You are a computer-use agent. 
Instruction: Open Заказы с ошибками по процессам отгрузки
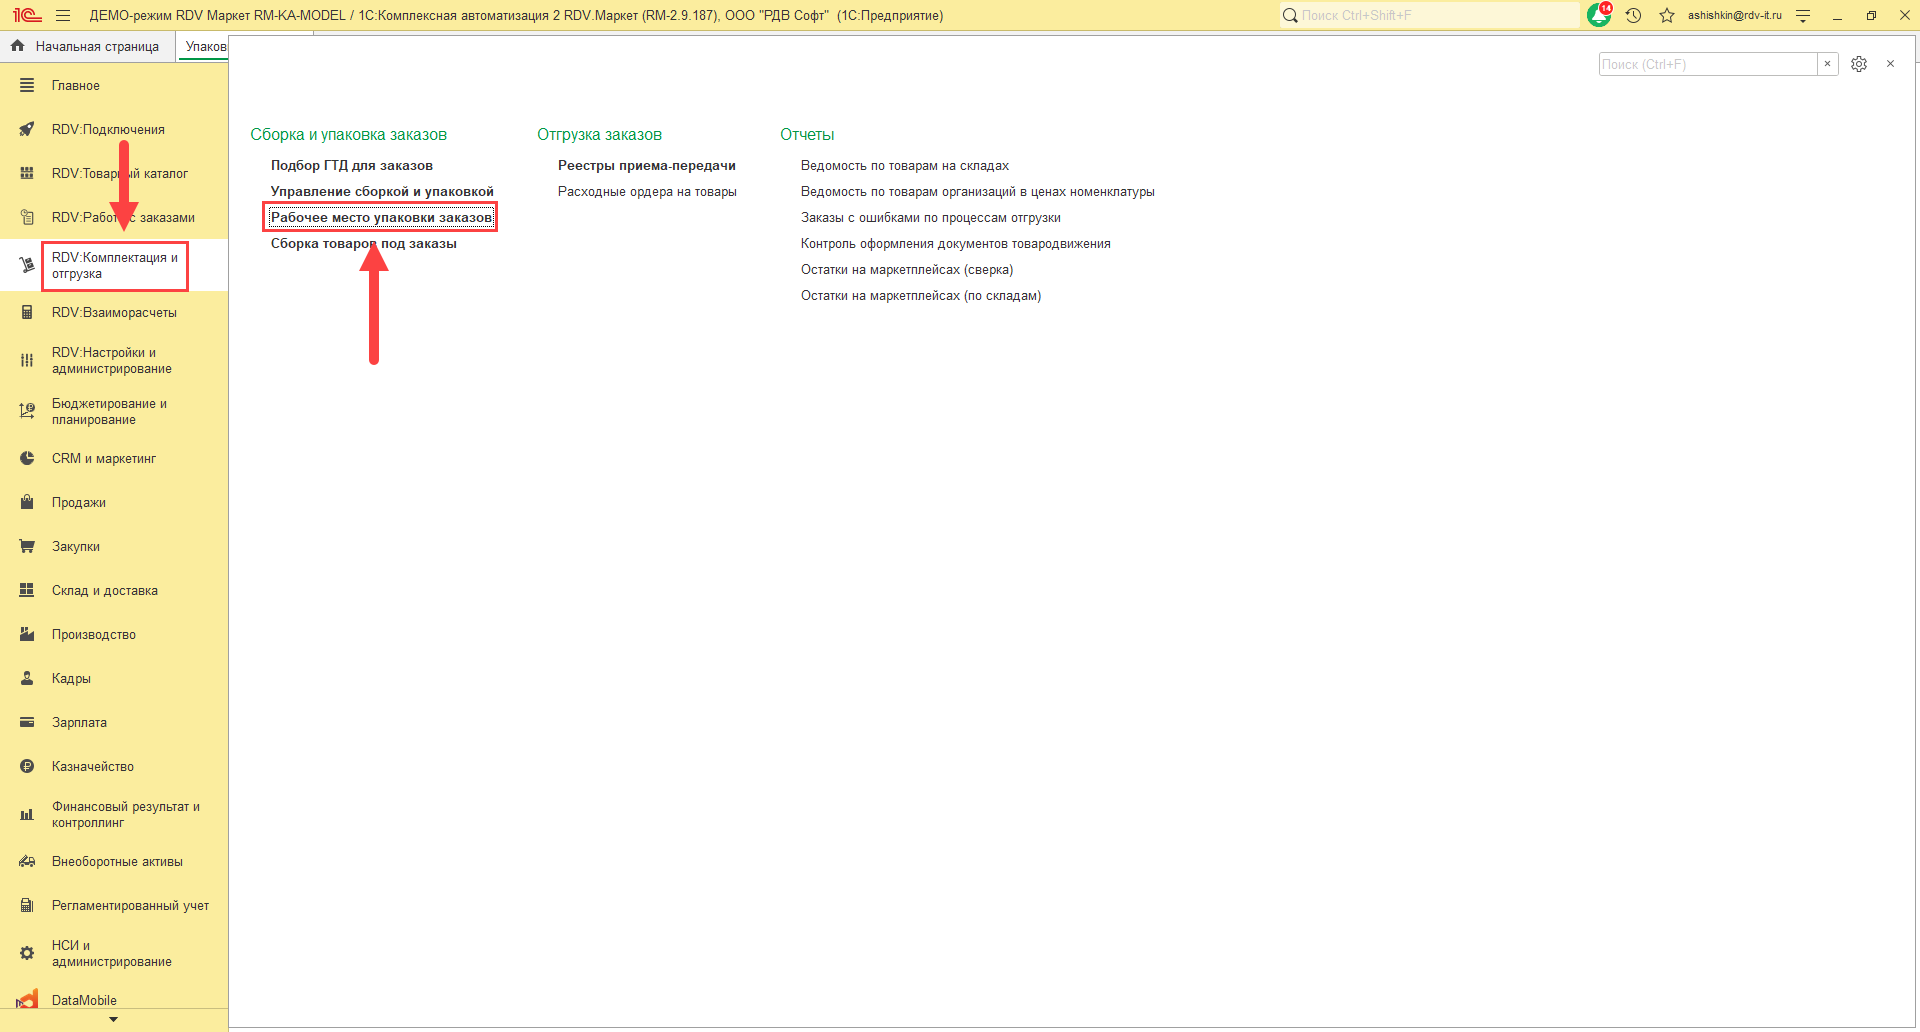pos(931,217)
